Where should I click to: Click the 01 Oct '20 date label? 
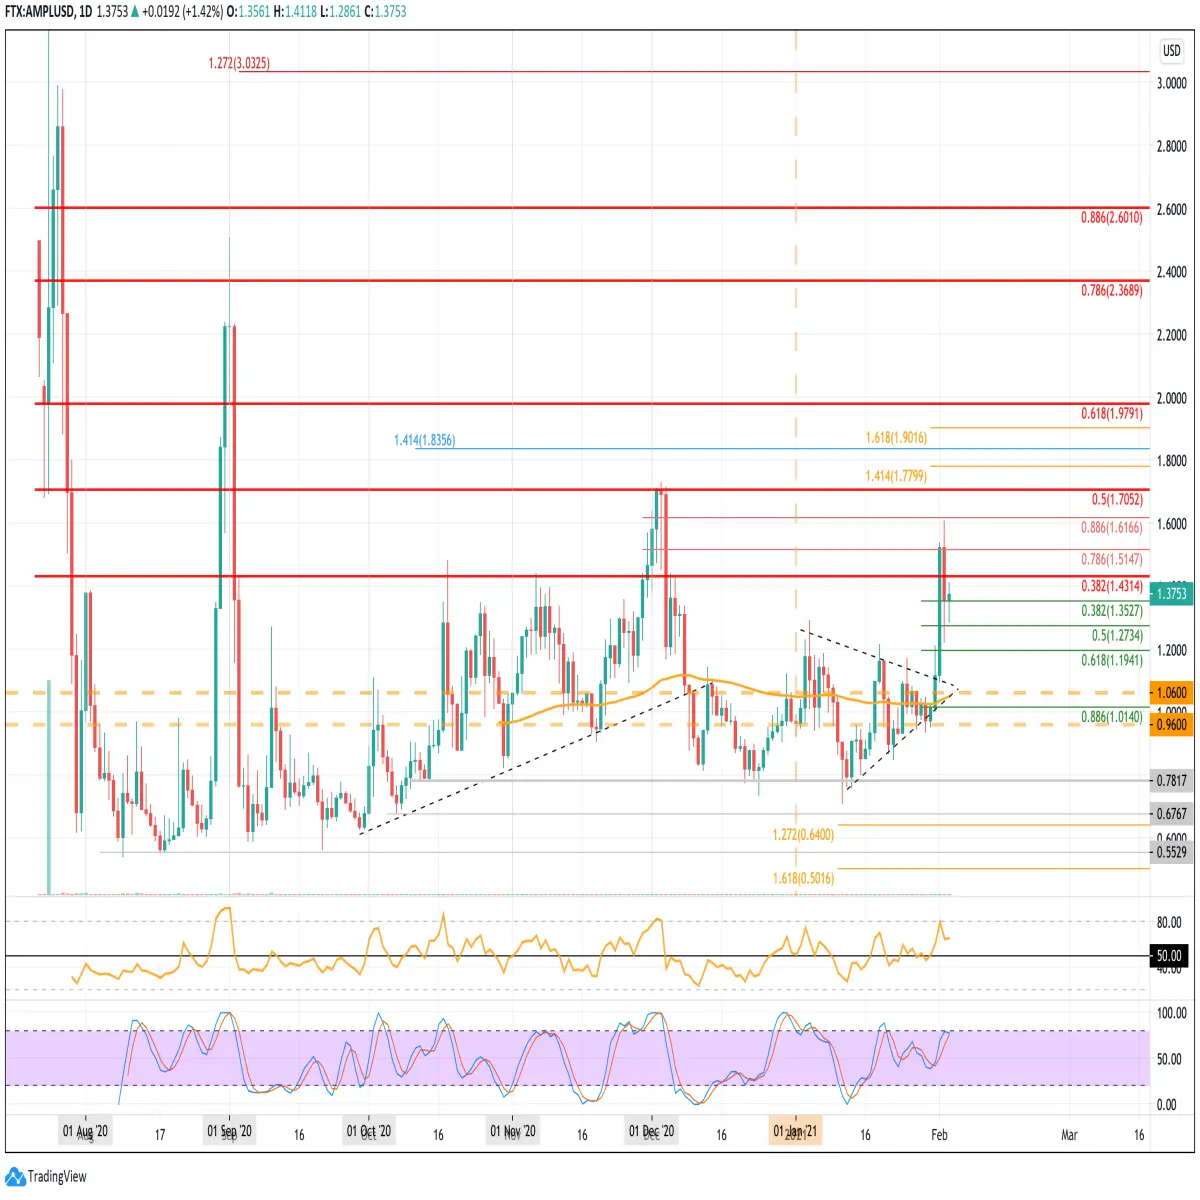click(369, 1132)
